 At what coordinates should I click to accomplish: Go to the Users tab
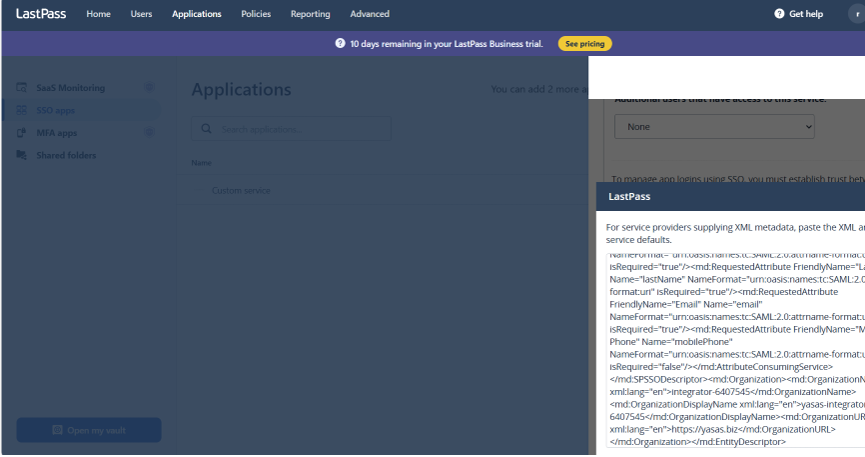click(x=141, y=14)
